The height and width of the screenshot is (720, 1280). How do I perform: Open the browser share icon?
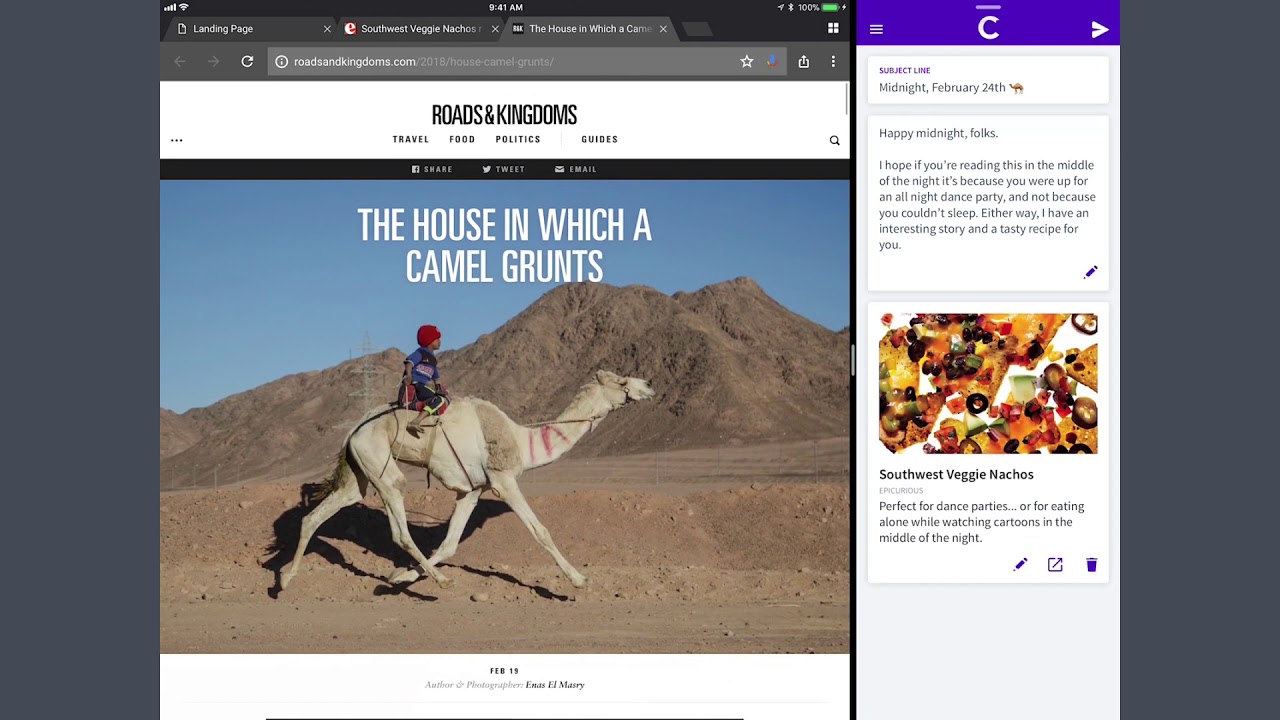point(803,61)
